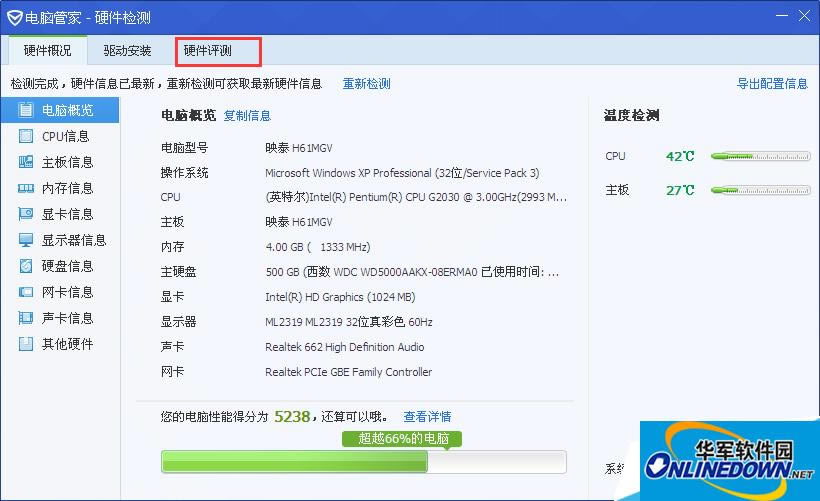This screenshot has width=820, height=501.
Task: Select 硬盘信息 in the sidebar
Action: (x=60, y=266)
